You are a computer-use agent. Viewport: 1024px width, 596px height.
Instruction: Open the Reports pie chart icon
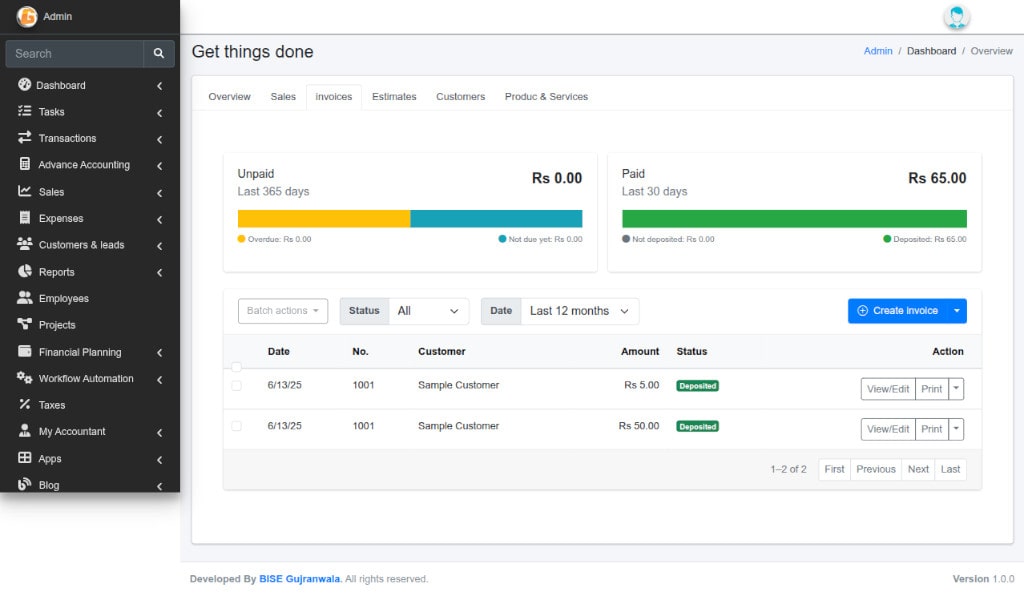coord(25,272)
